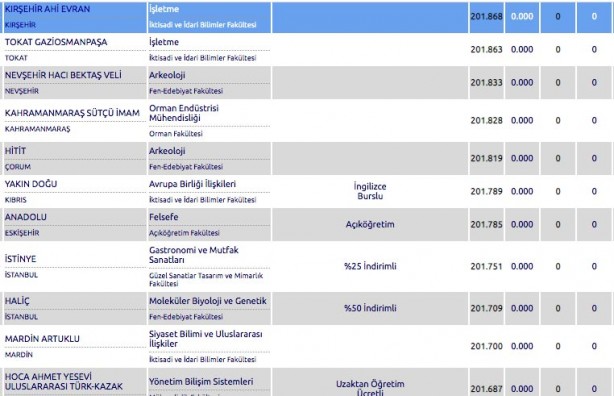Image resolution: width=614 pixels, height=396 pixels.
Task: Click Fen-Edebiyat Fakültesi in Nevşehir row
Action: (186, 91)
